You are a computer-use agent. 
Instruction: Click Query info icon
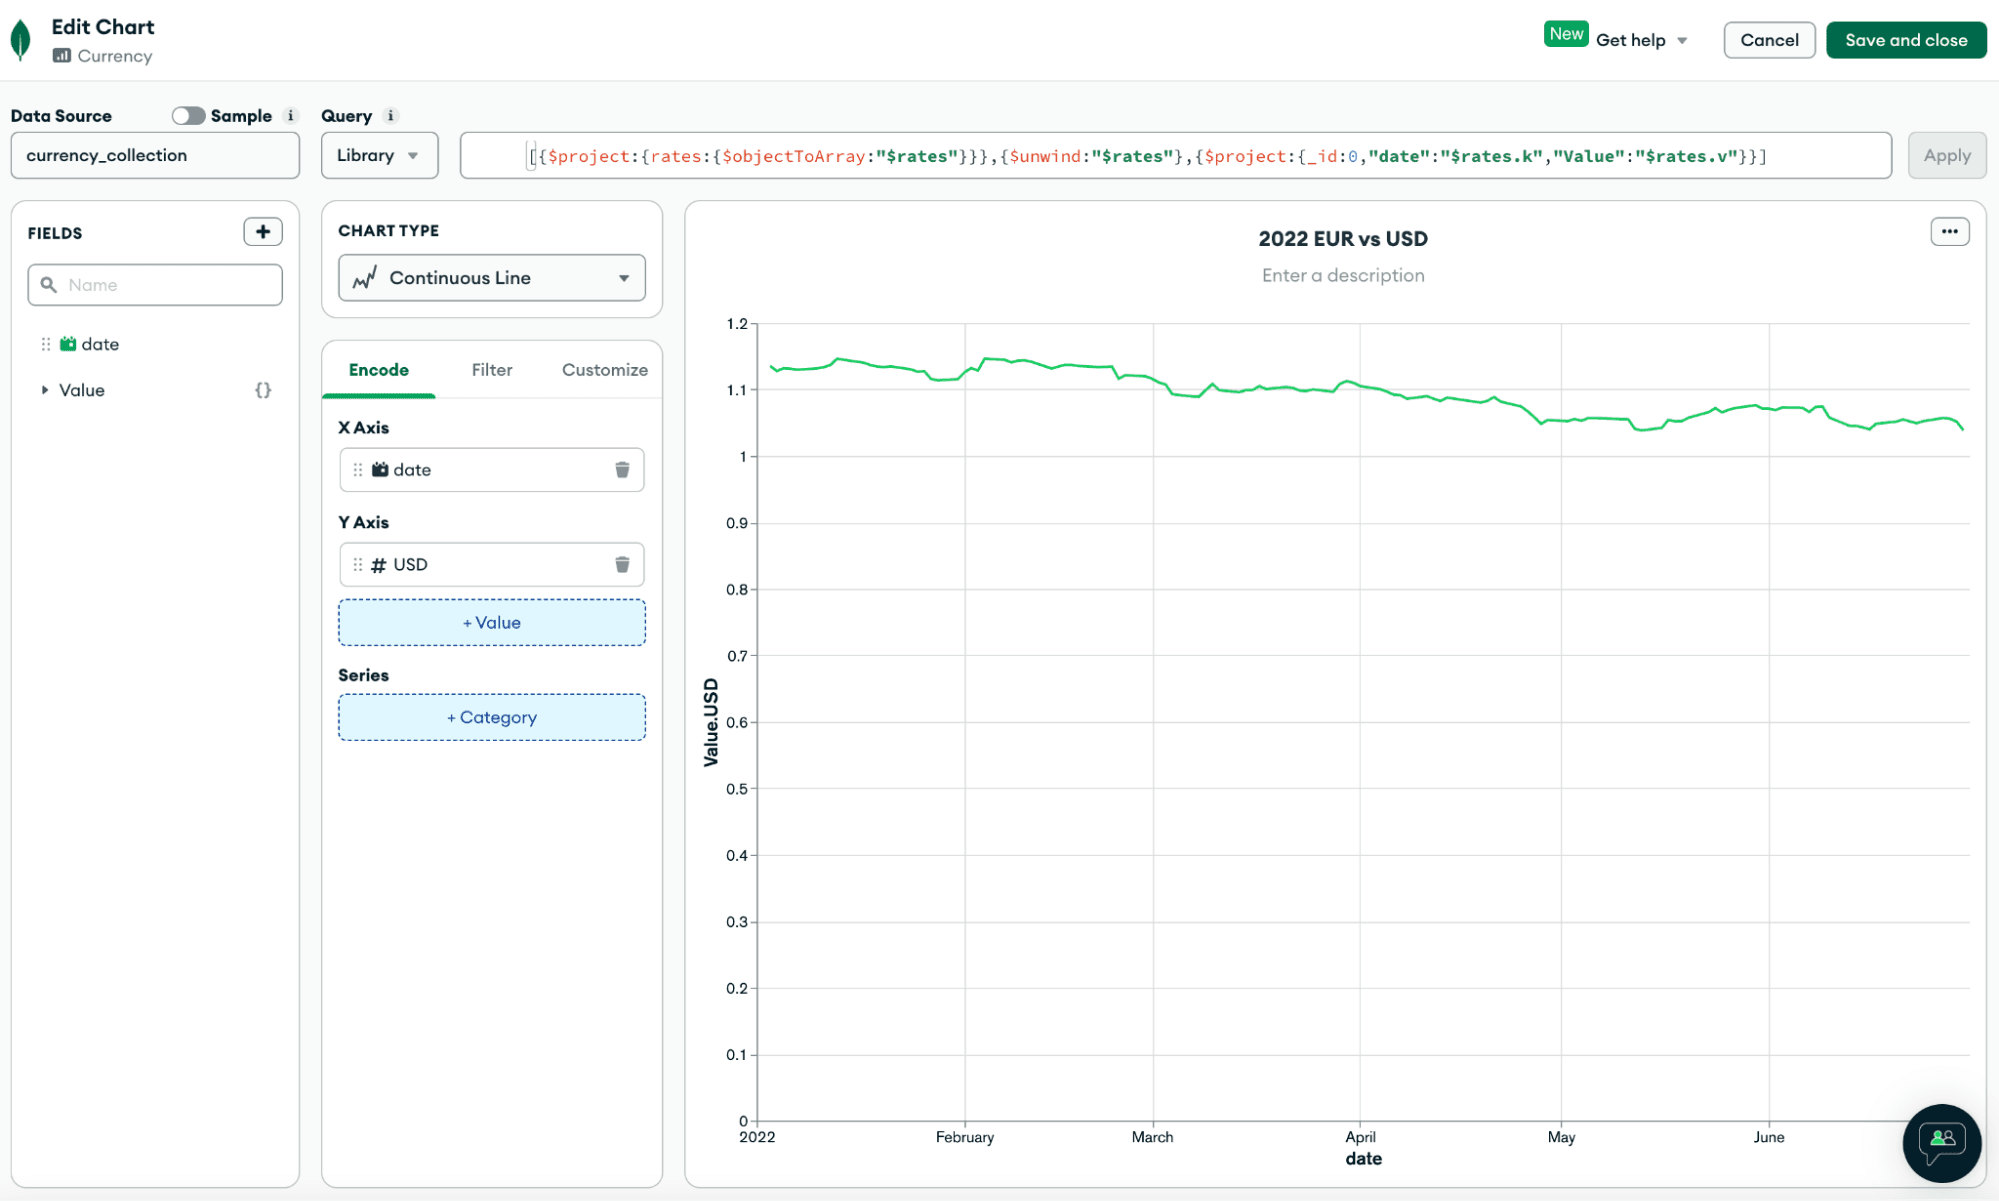(391, 116)
